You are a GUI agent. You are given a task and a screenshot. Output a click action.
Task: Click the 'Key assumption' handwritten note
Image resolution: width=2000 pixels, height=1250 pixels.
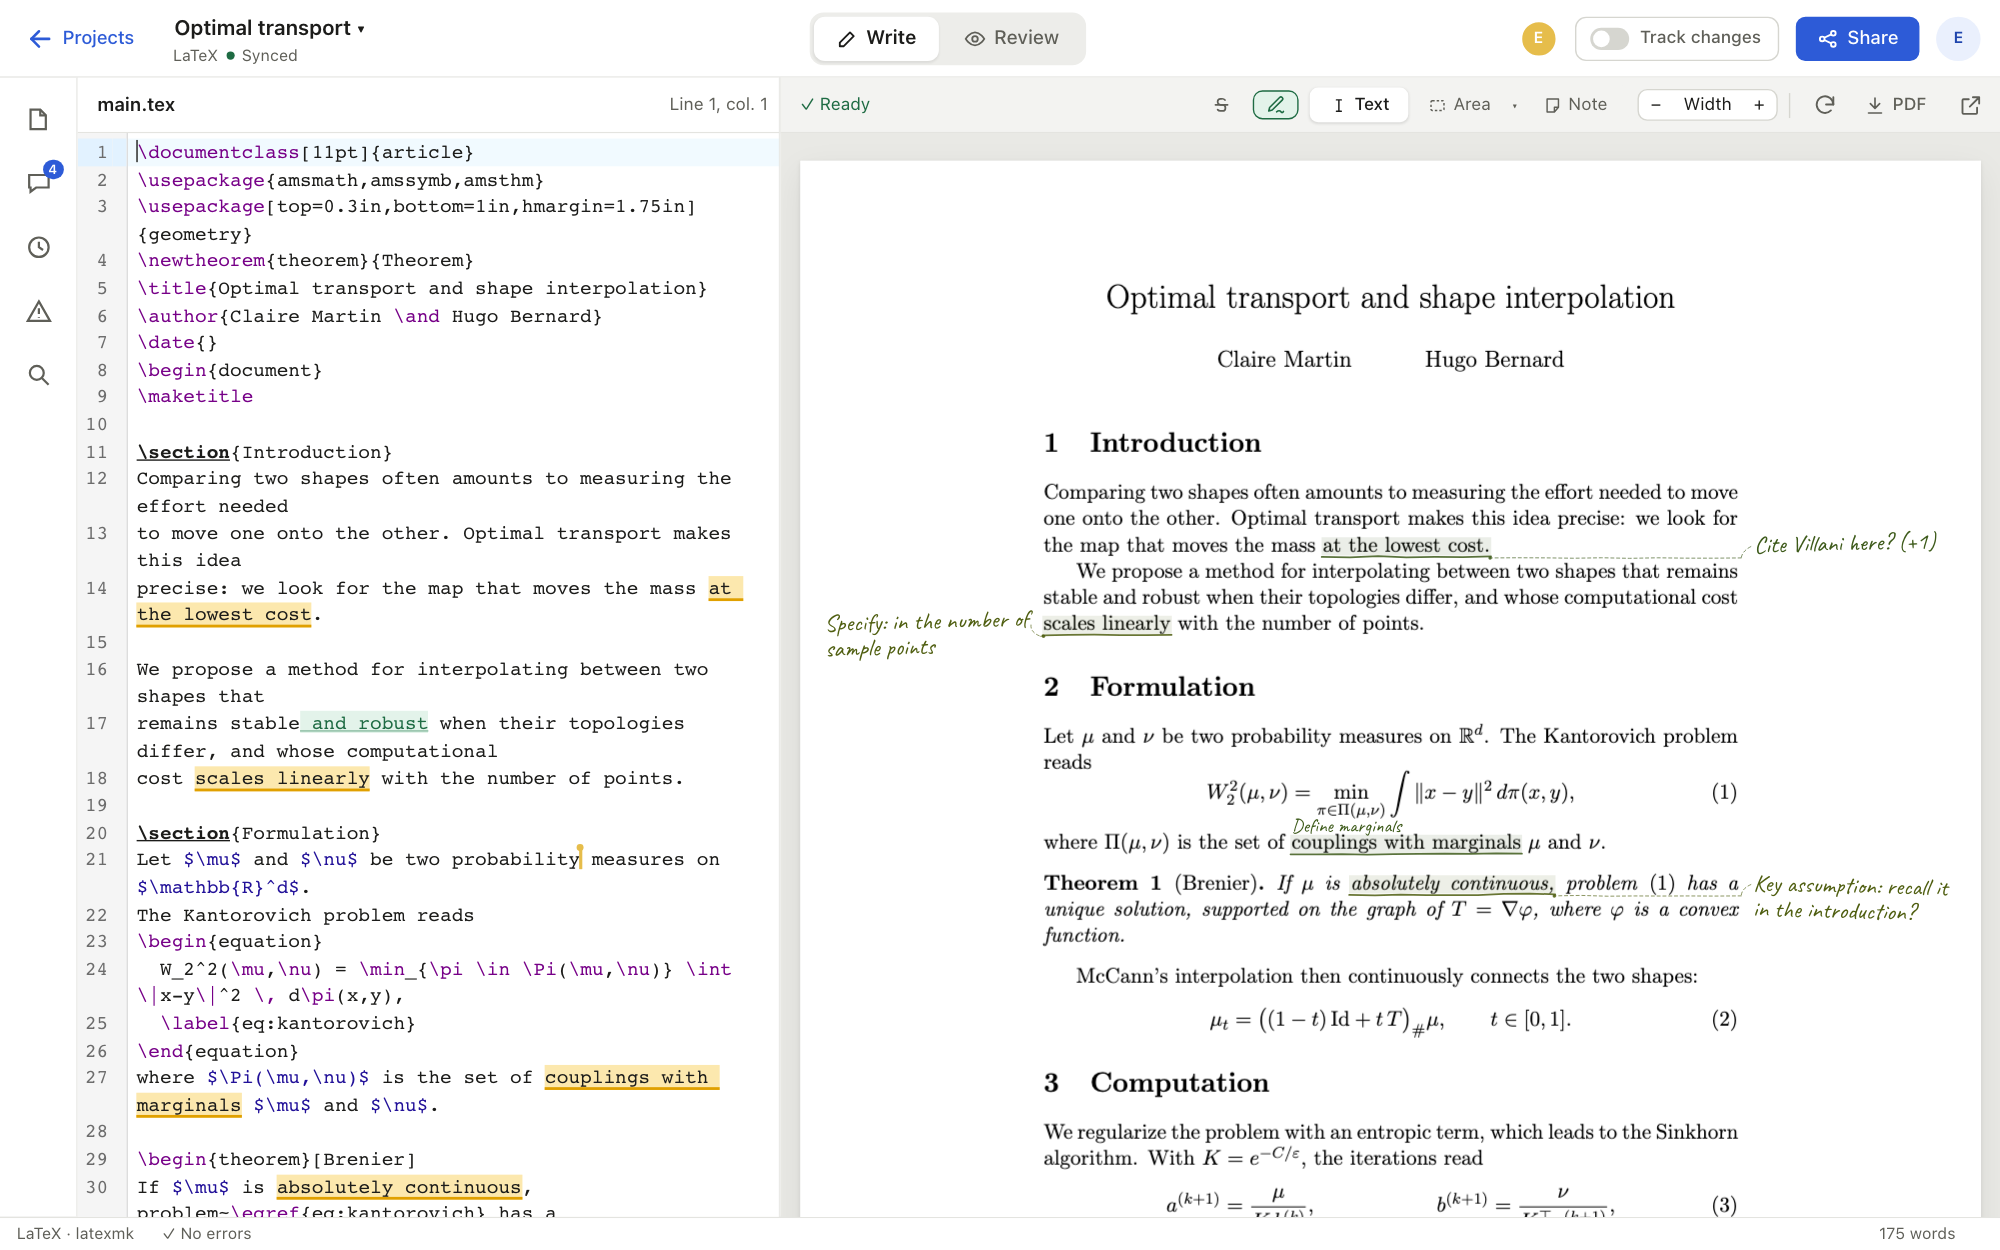click(1852, 899)
